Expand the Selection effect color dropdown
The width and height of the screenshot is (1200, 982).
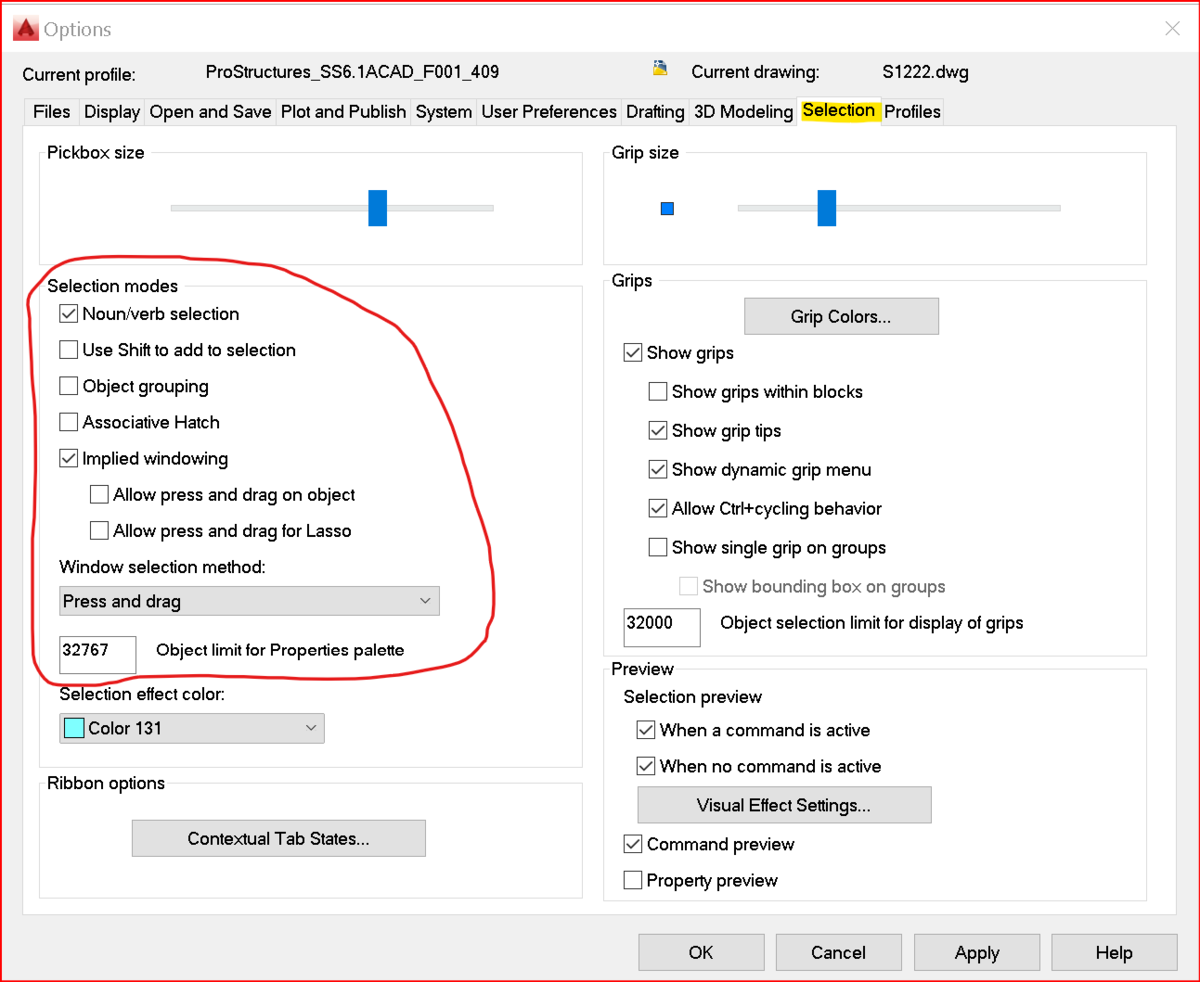point(192,728)
